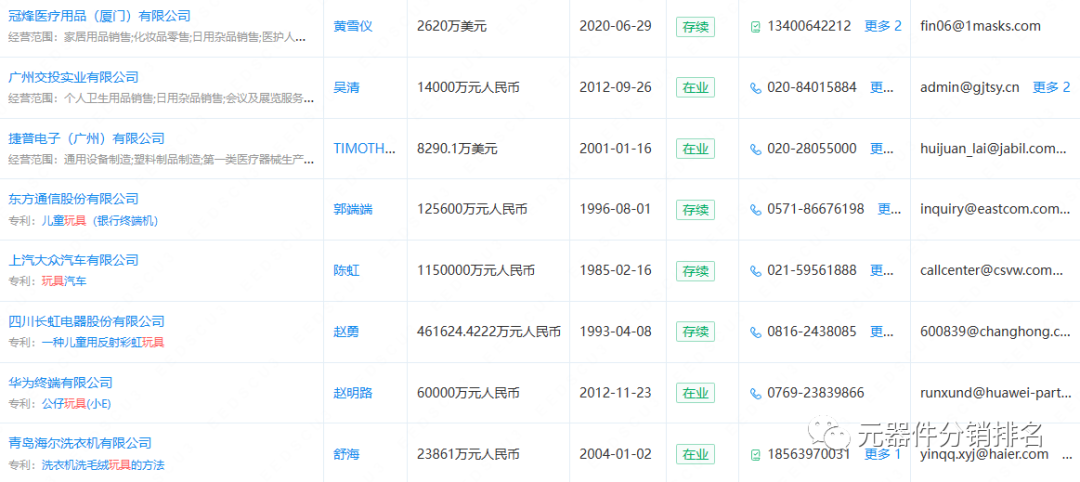This screenshot has height=482, width=1080.
Task: Open legal representative TIMOTH...
Action: tap(365, 149)
